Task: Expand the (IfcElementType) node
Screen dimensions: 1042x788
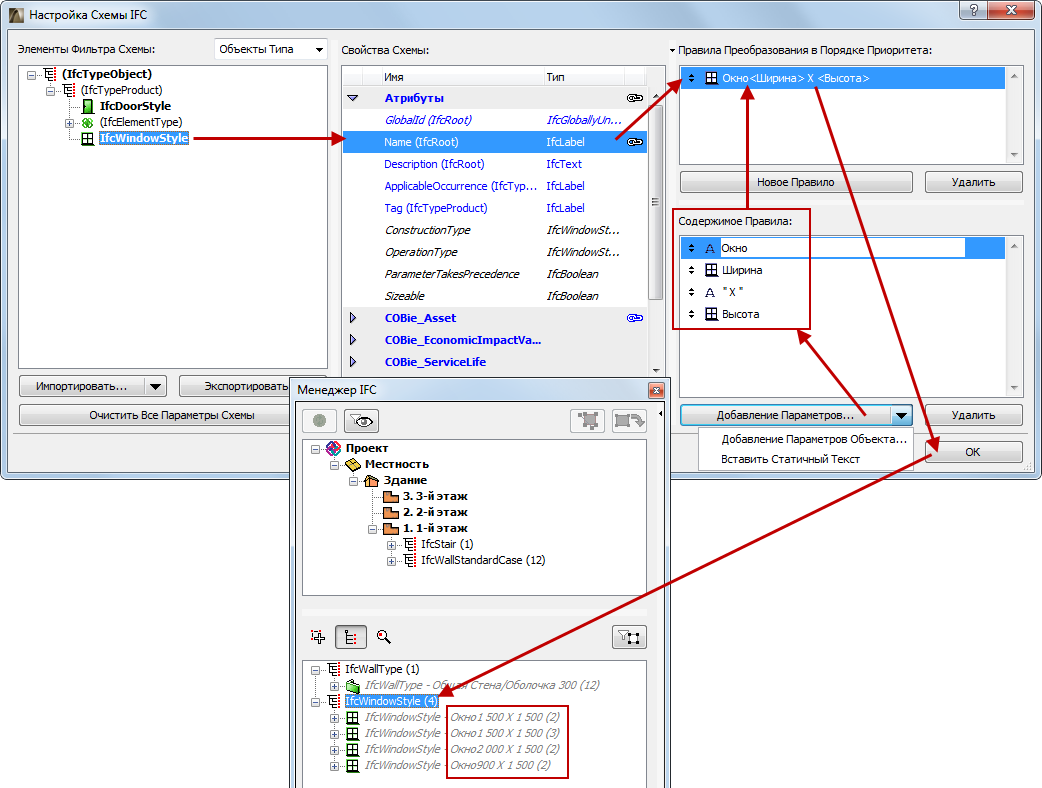Action: 69,123
